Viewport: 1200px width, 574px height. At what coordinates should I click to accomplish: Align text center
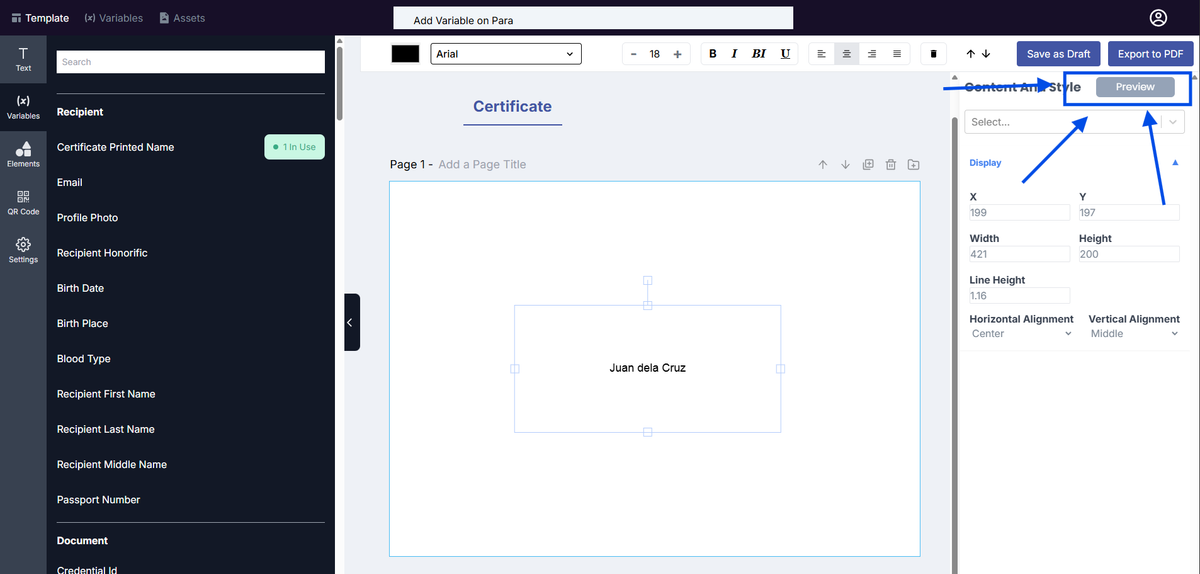[846, 54]
